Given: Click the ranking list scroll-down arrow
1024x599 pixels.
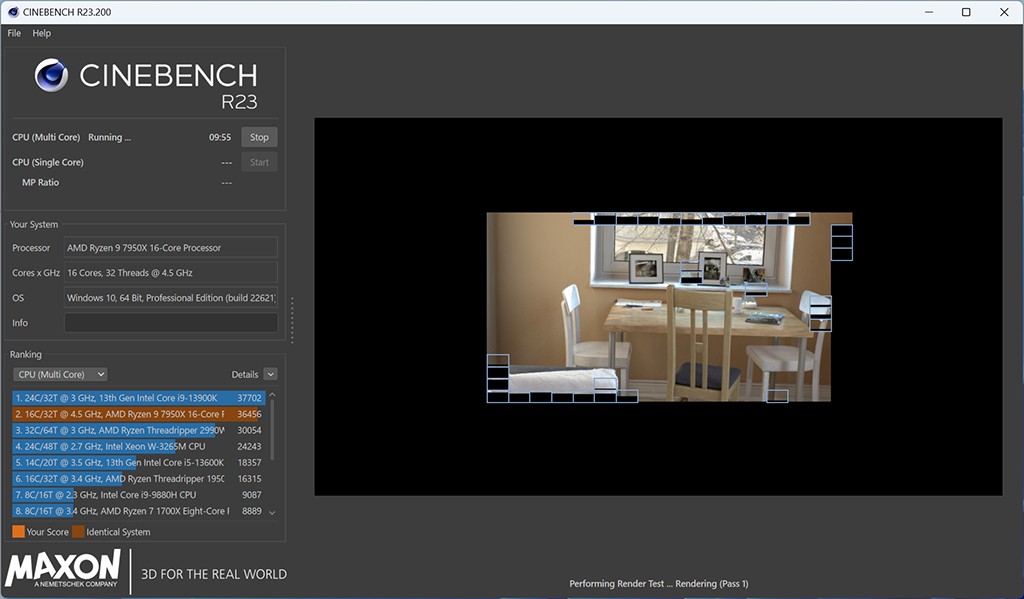Looking at the screenshot, I should click(273, 513).
